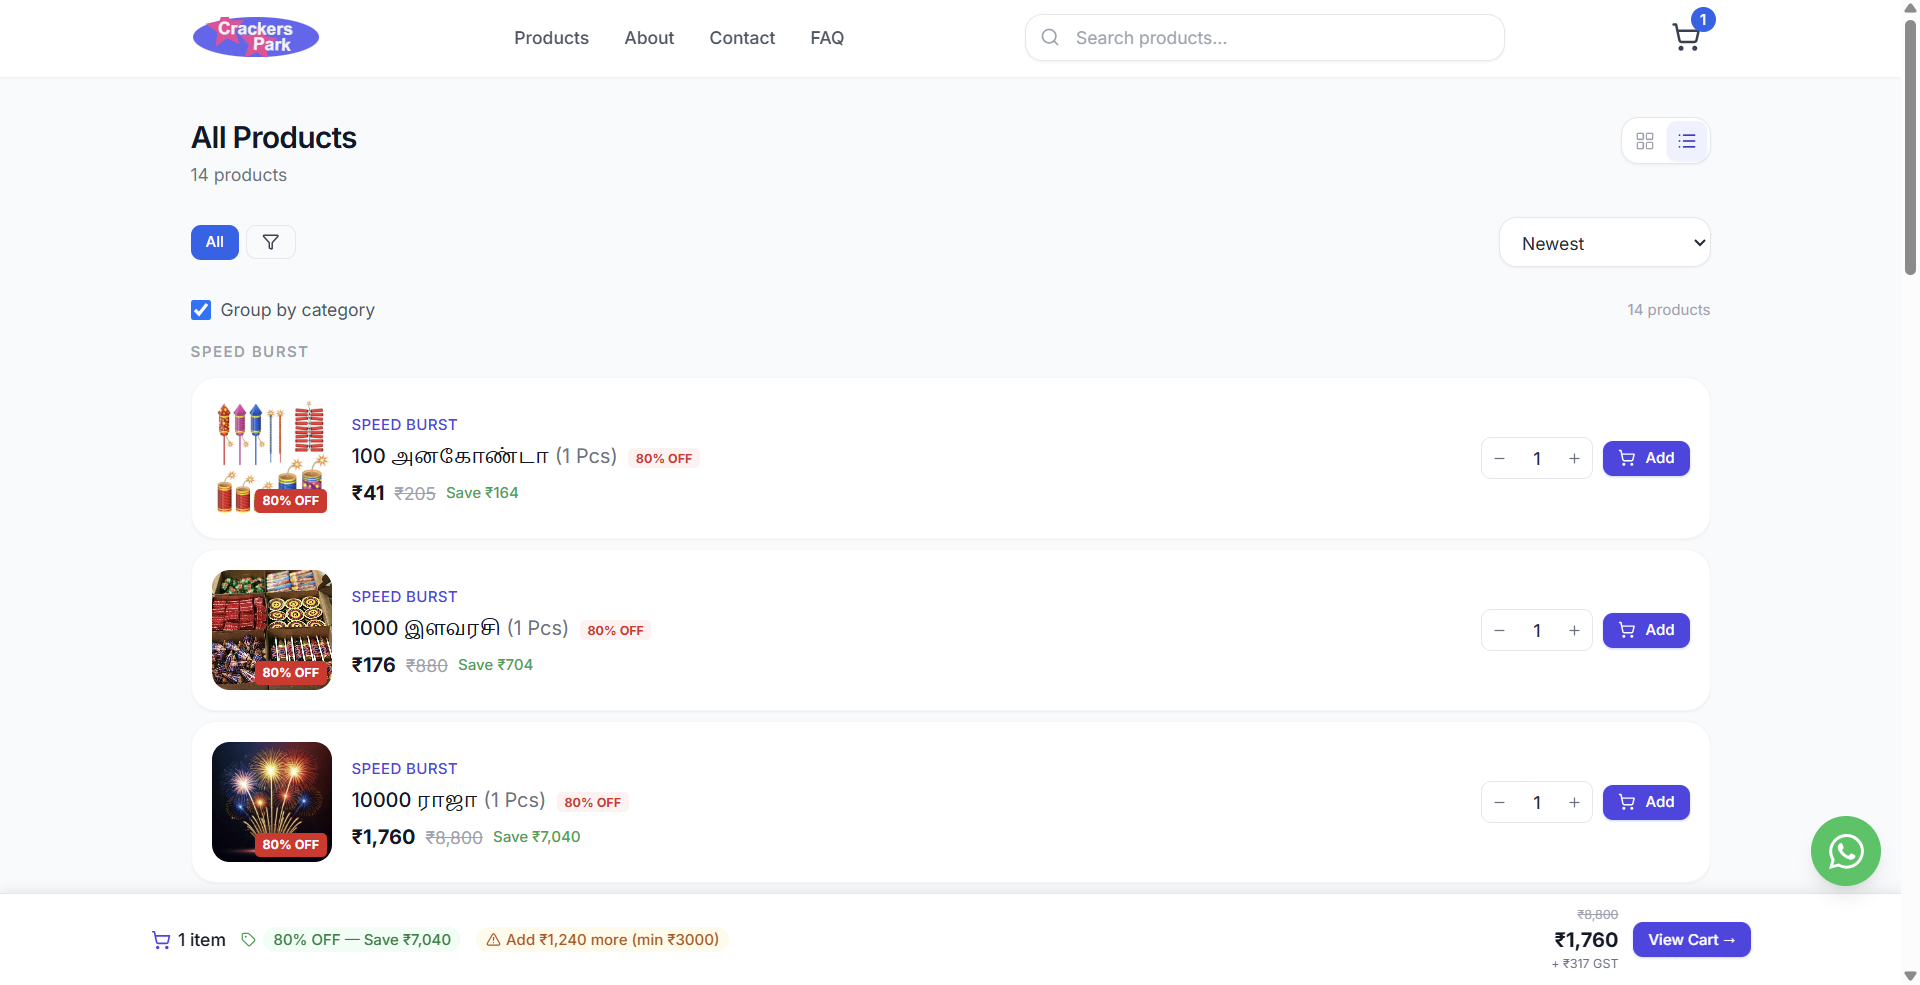
Task: Click the Crackers Park logo
Action: click(256, 37)
